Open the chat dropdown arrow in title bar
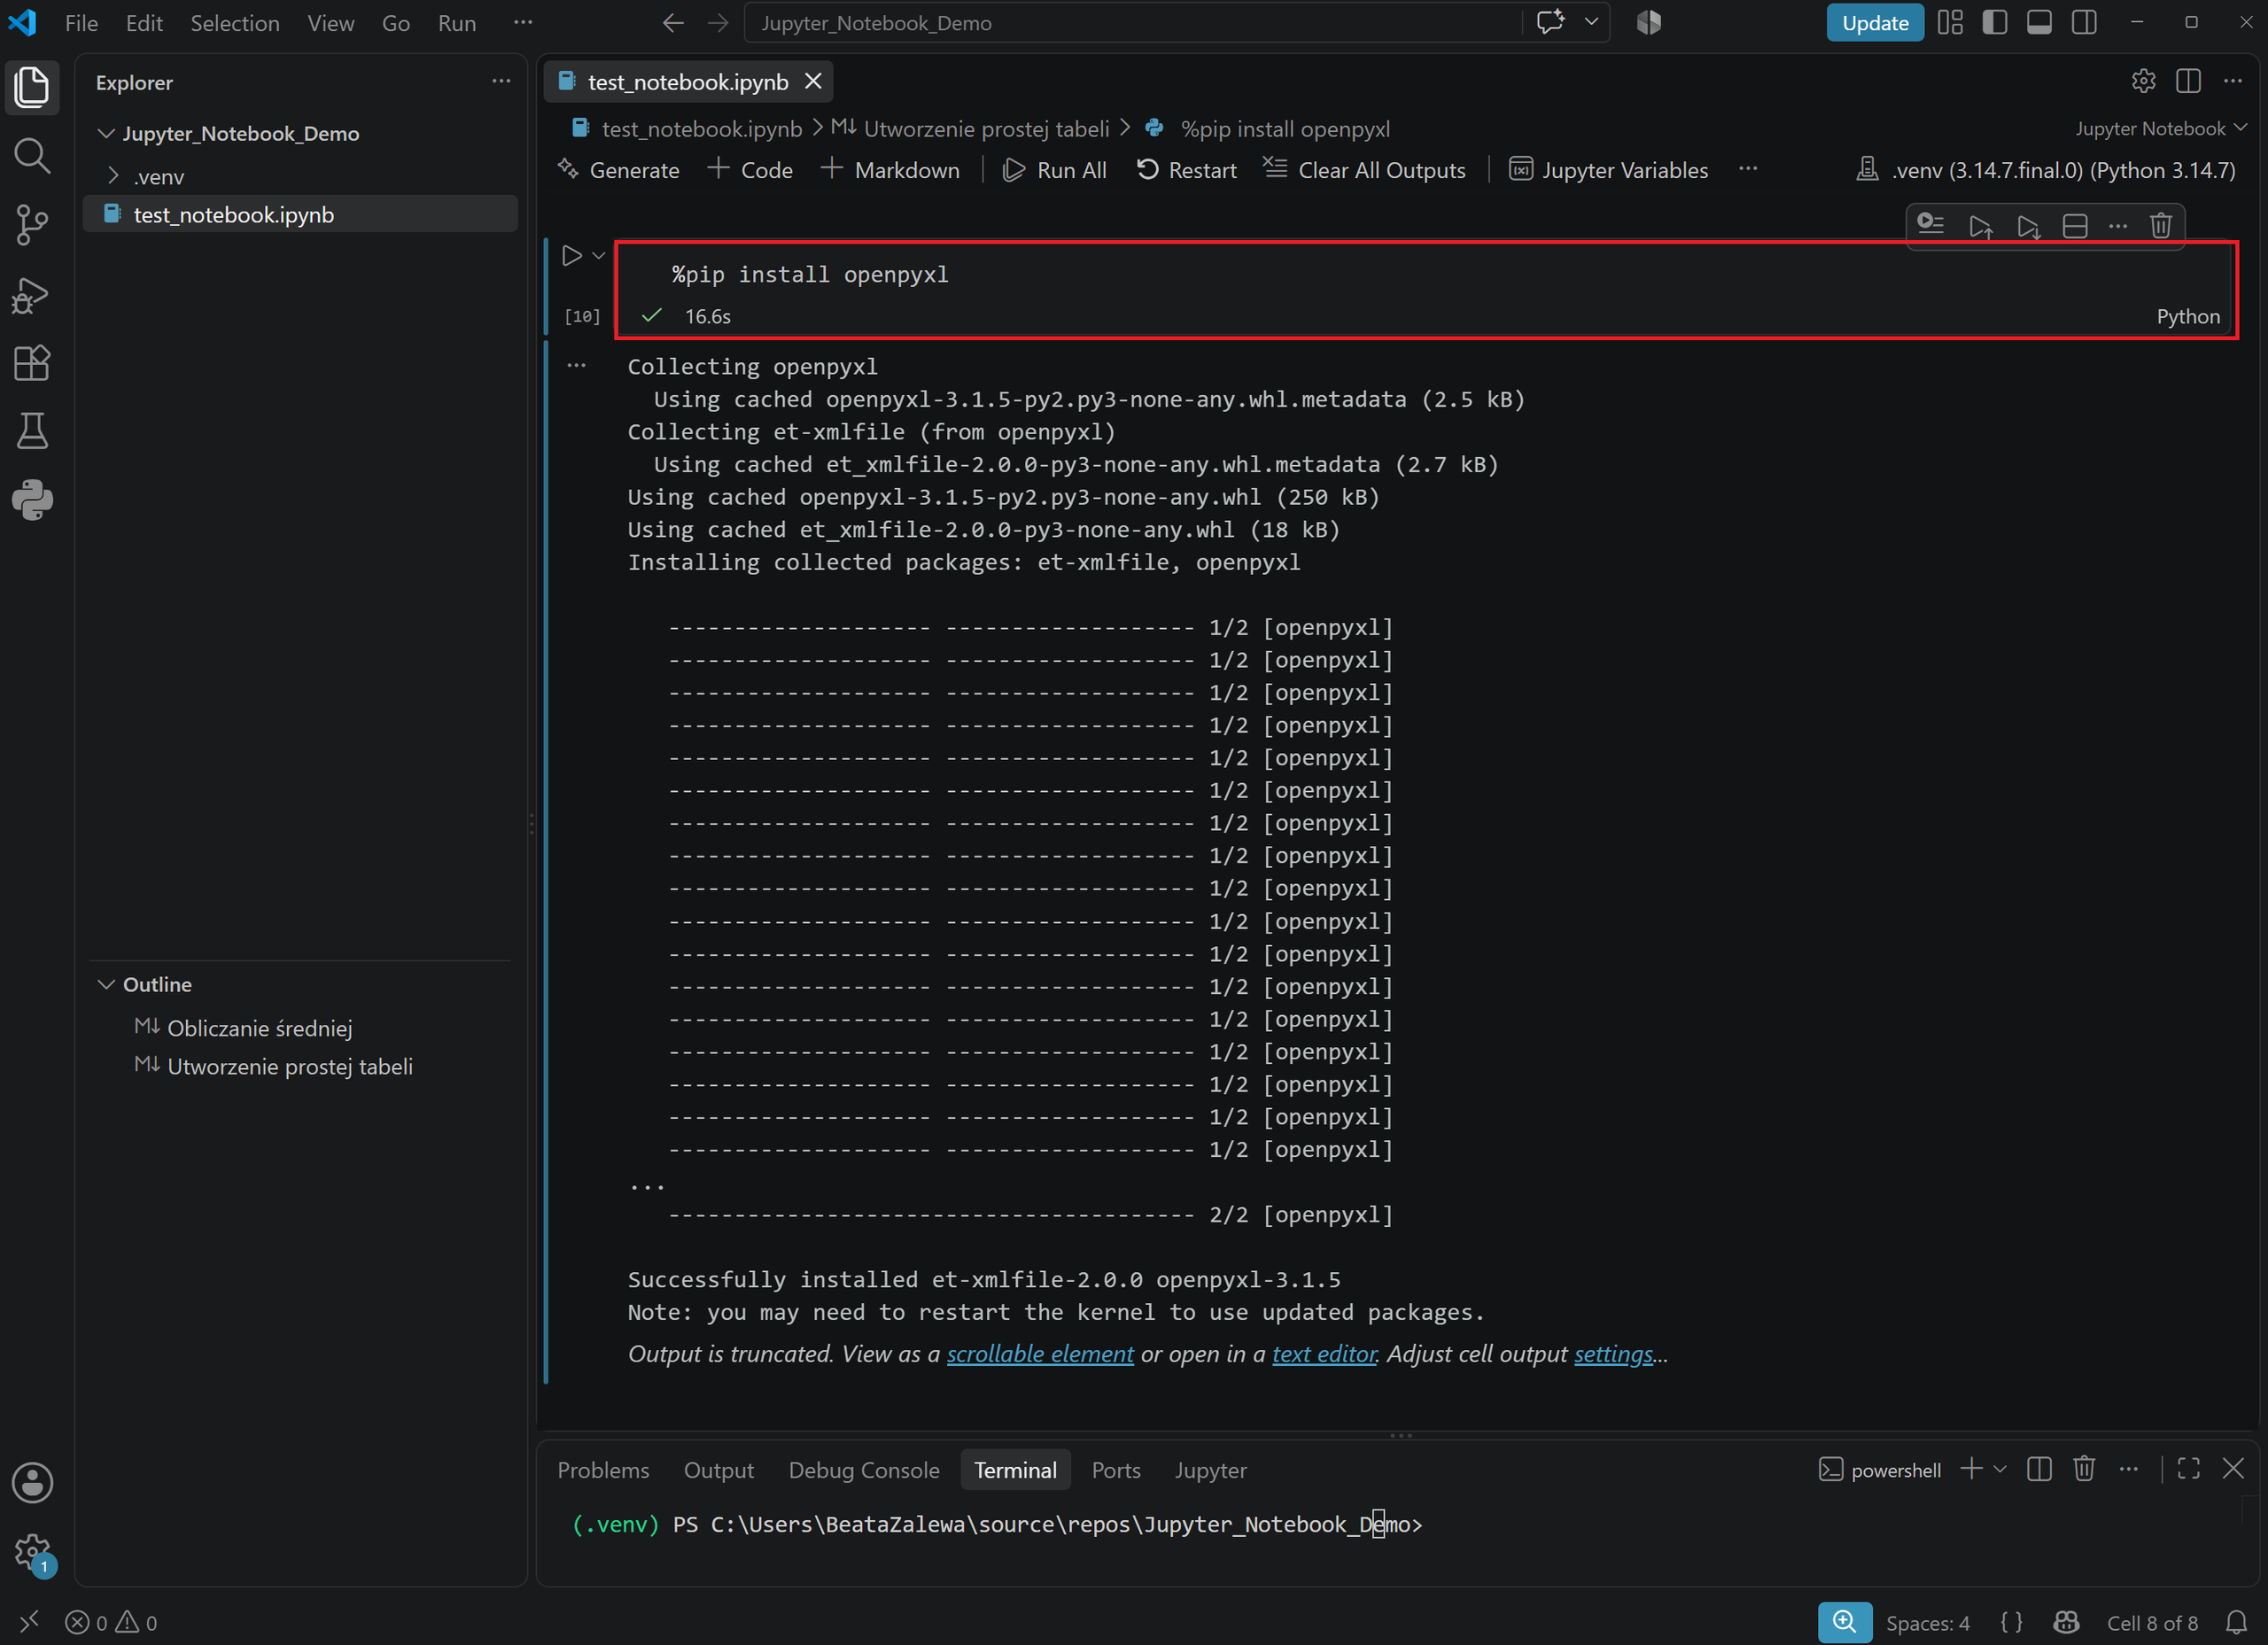The image size is (2268, 1645). click(1591, 22)
